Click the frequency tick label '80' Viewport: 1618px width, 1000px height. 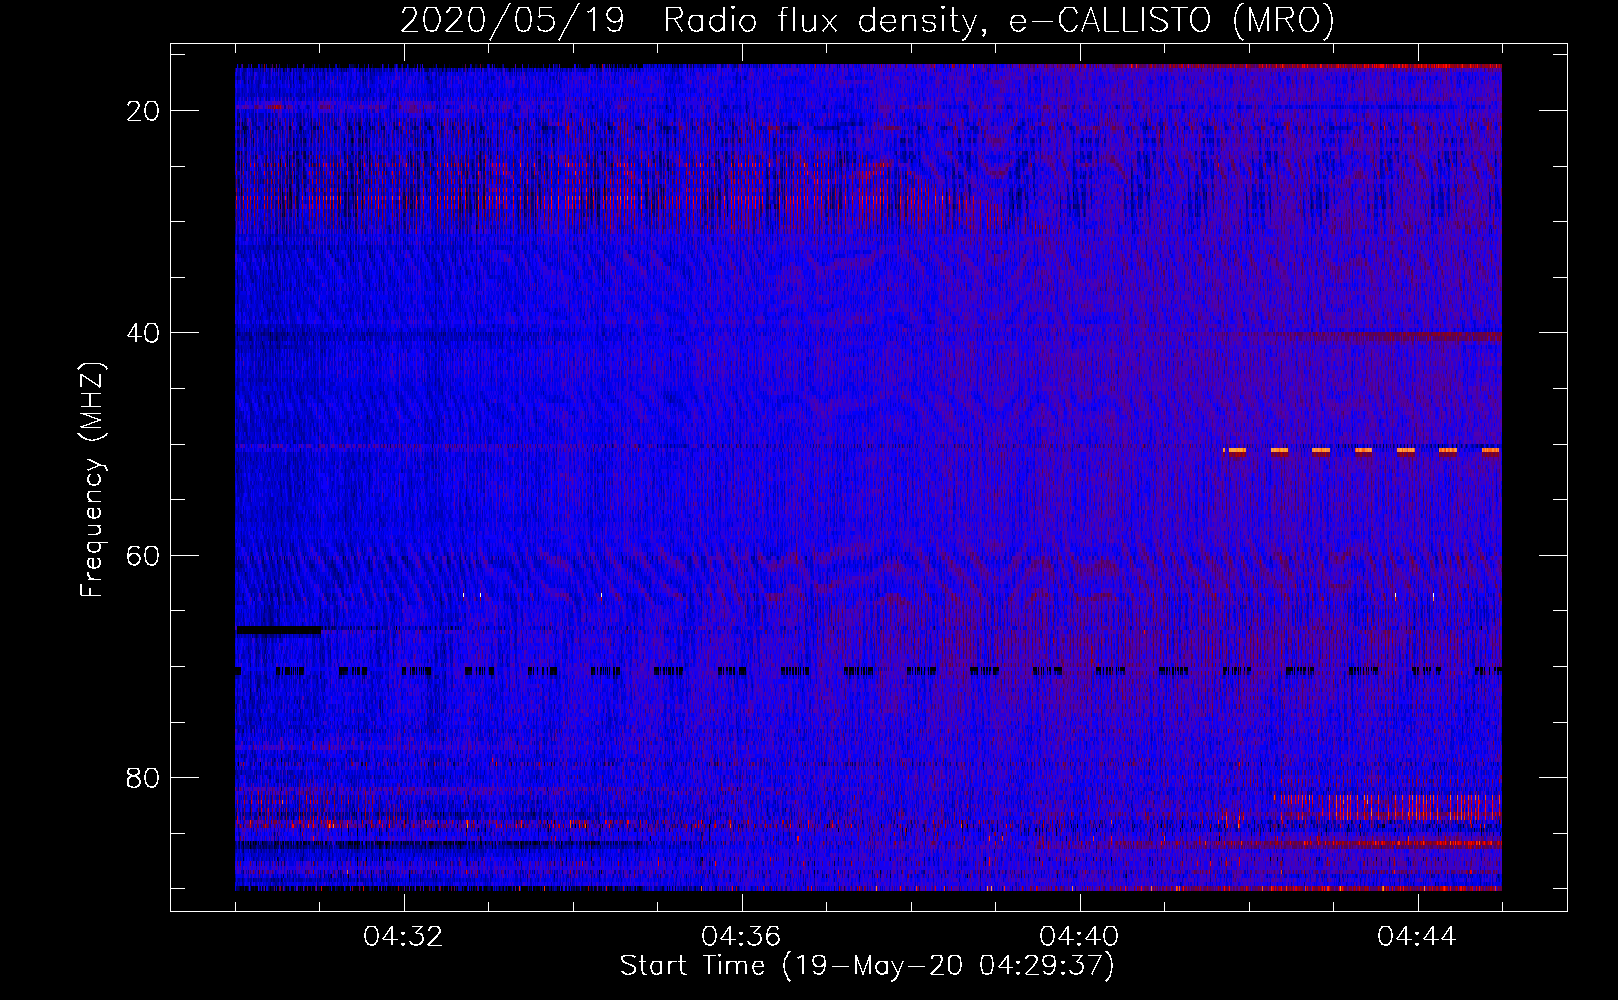click(x=144, y=777)
